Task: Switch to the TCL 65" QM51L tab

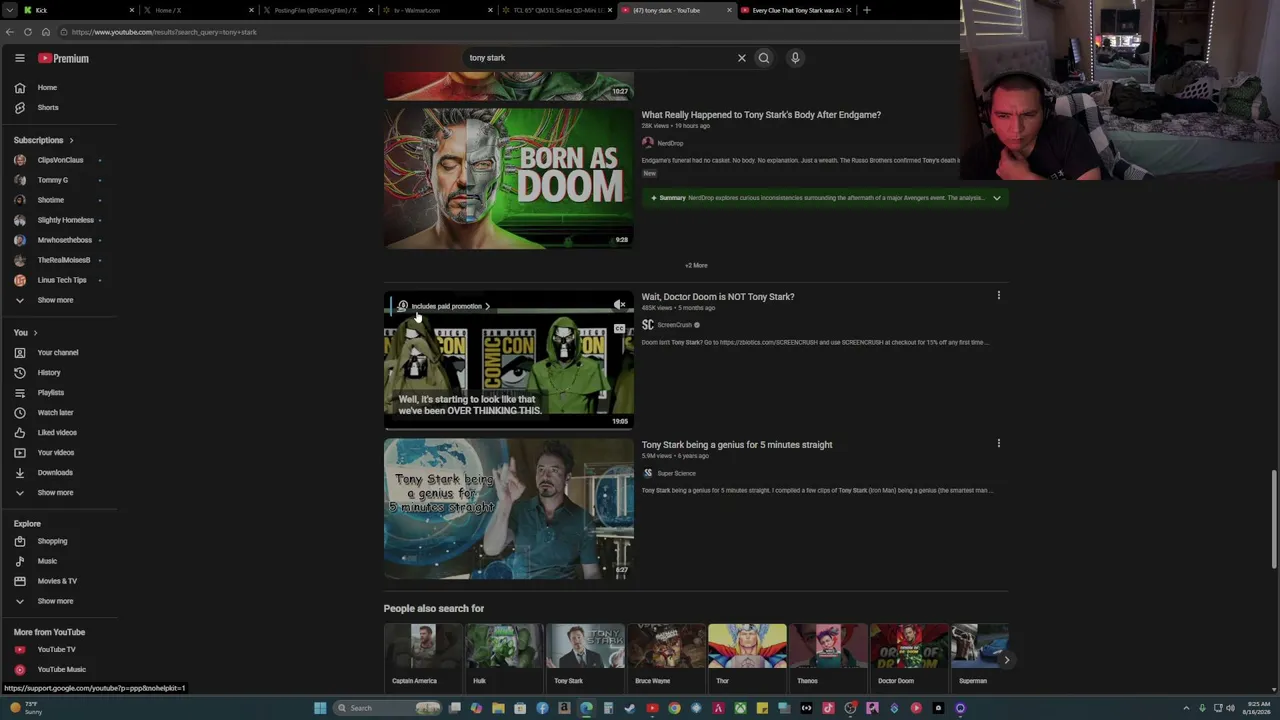Action: tap(556, 10)
